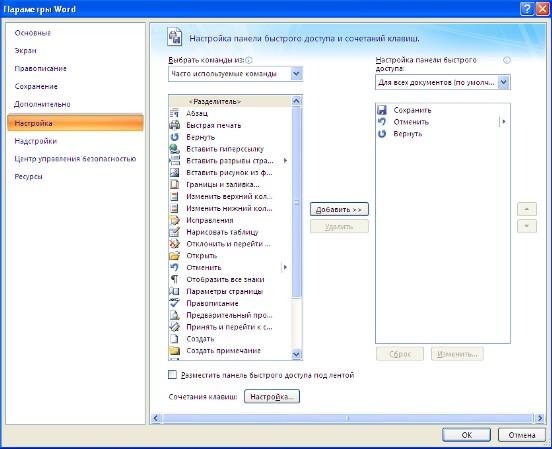
Task: Click the horizontal scrollbar at dialog bottom
Action: [x=347, y=418]
